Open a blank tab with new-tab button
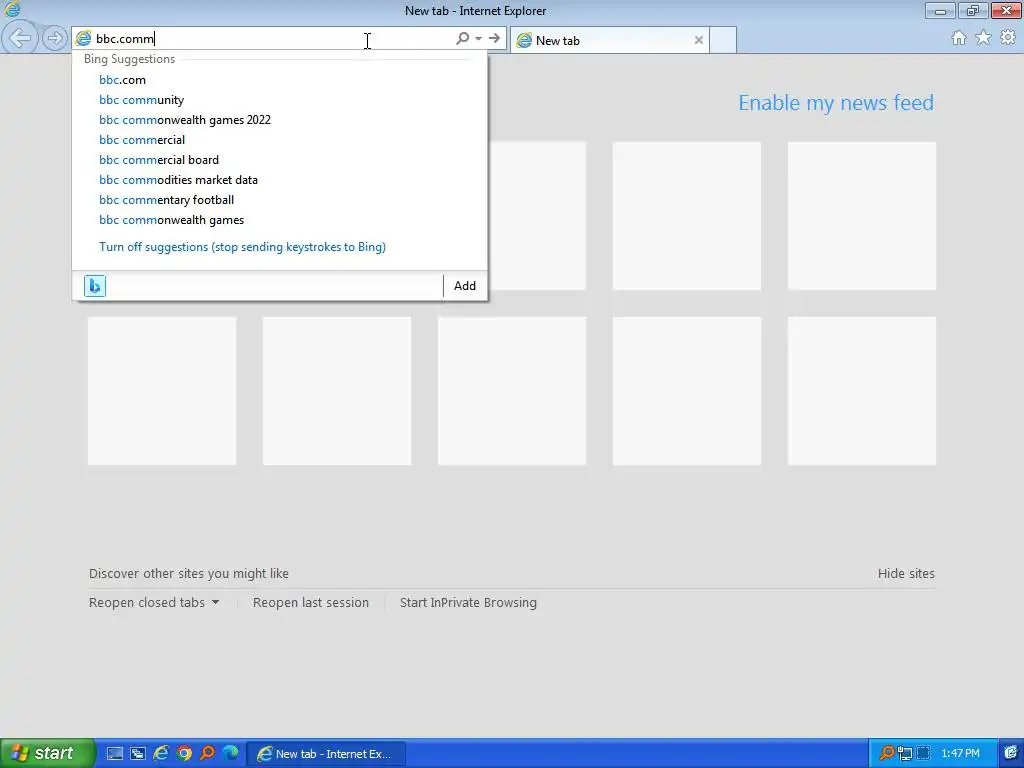1024x768 pixels. tap(723, 40)
